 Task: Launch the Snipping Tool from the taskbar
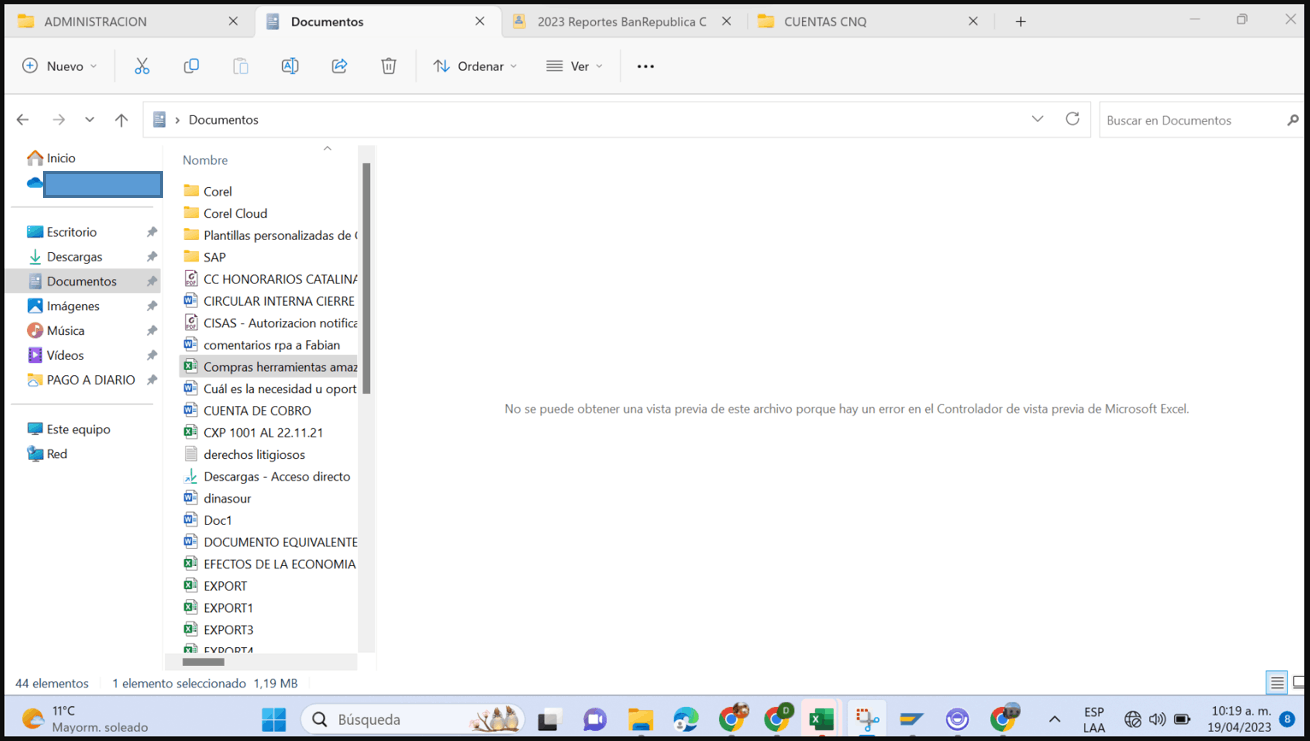click(866, 718)
